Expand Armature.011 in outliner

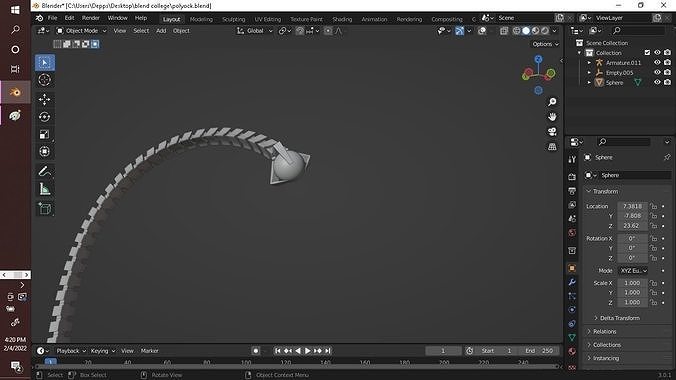pyautogui.click(x=589, y=63)
